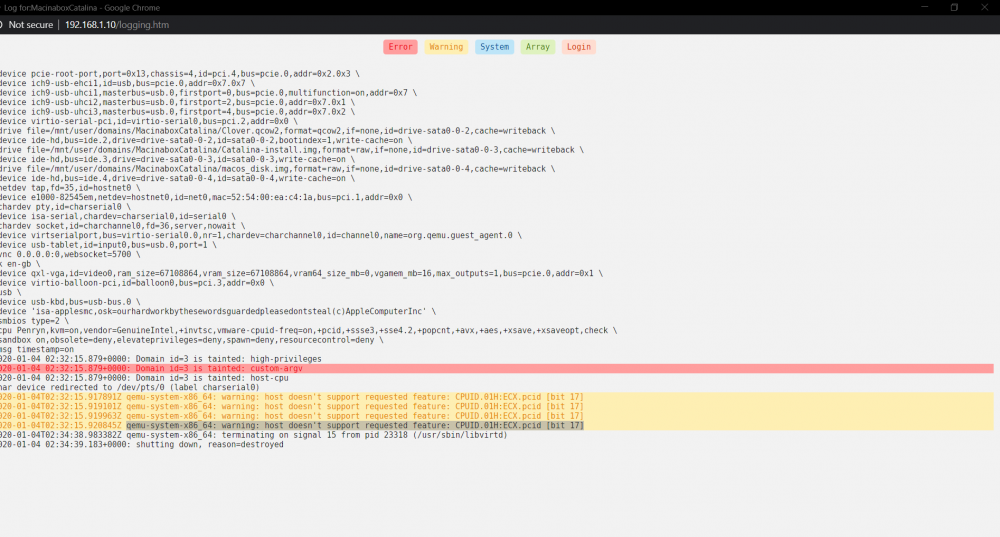Click the 'vnc 0.0.0.0:0,websocket=5700' line
The image size is (1000, 537).
[70, 254]
